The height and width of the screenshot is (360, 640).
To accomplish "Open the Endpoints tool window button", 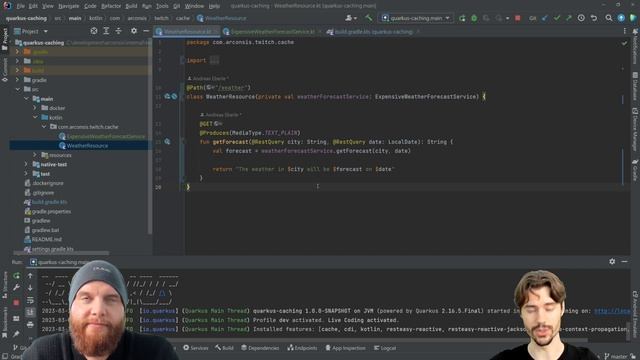I will 302,348.
